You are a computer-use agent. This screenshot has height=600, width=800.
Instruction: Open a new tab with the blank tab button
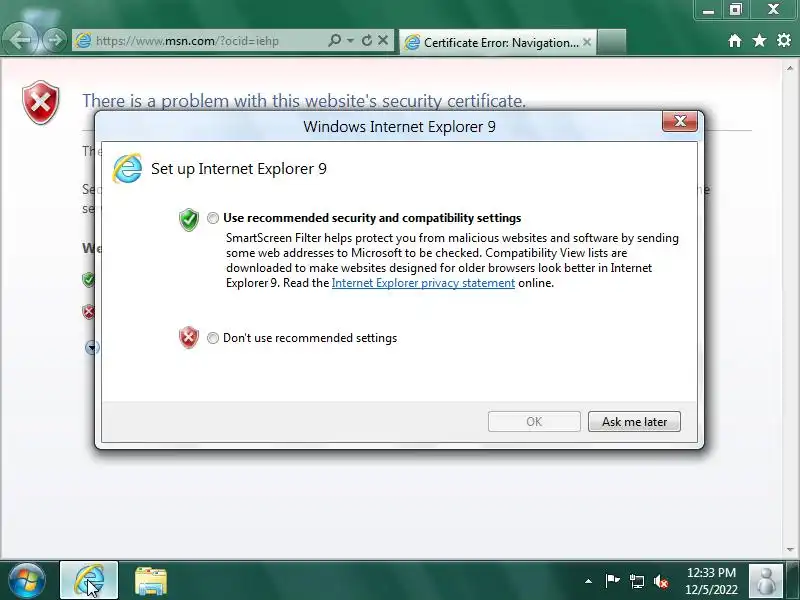pos(611,42)
